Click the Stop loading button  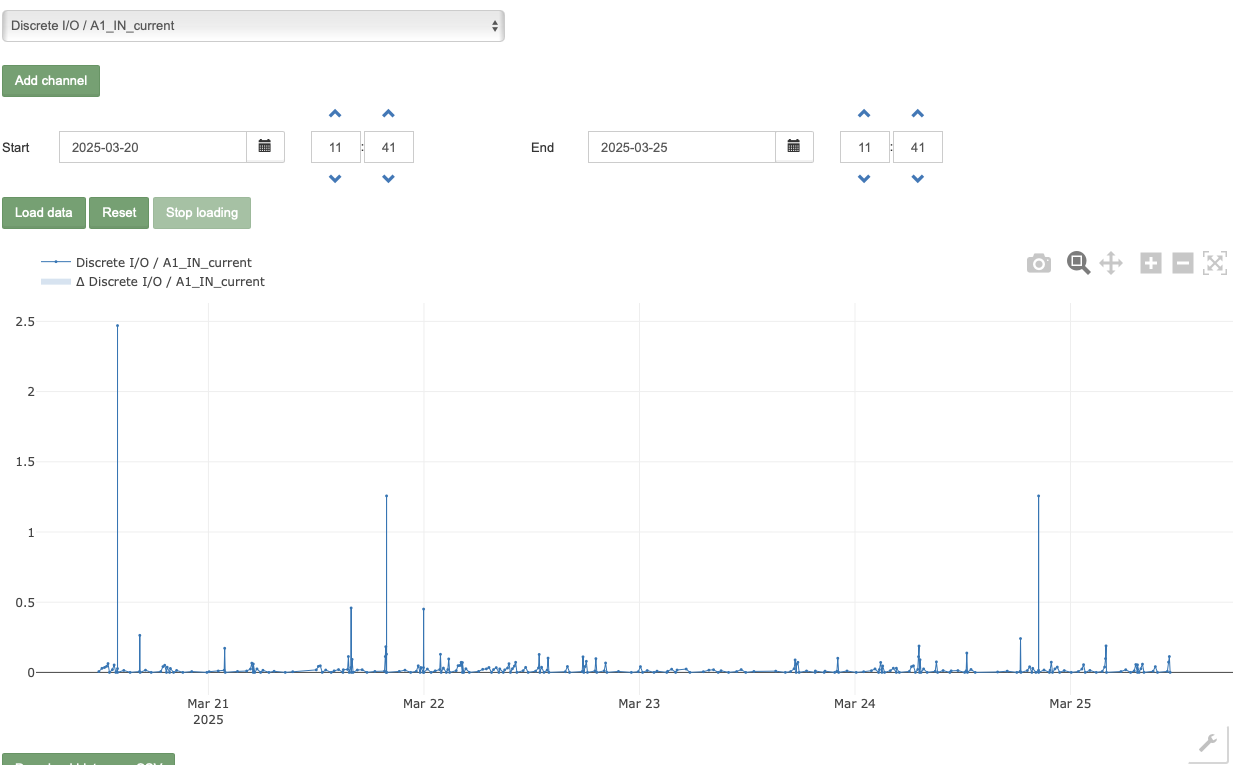click(202, 213)
